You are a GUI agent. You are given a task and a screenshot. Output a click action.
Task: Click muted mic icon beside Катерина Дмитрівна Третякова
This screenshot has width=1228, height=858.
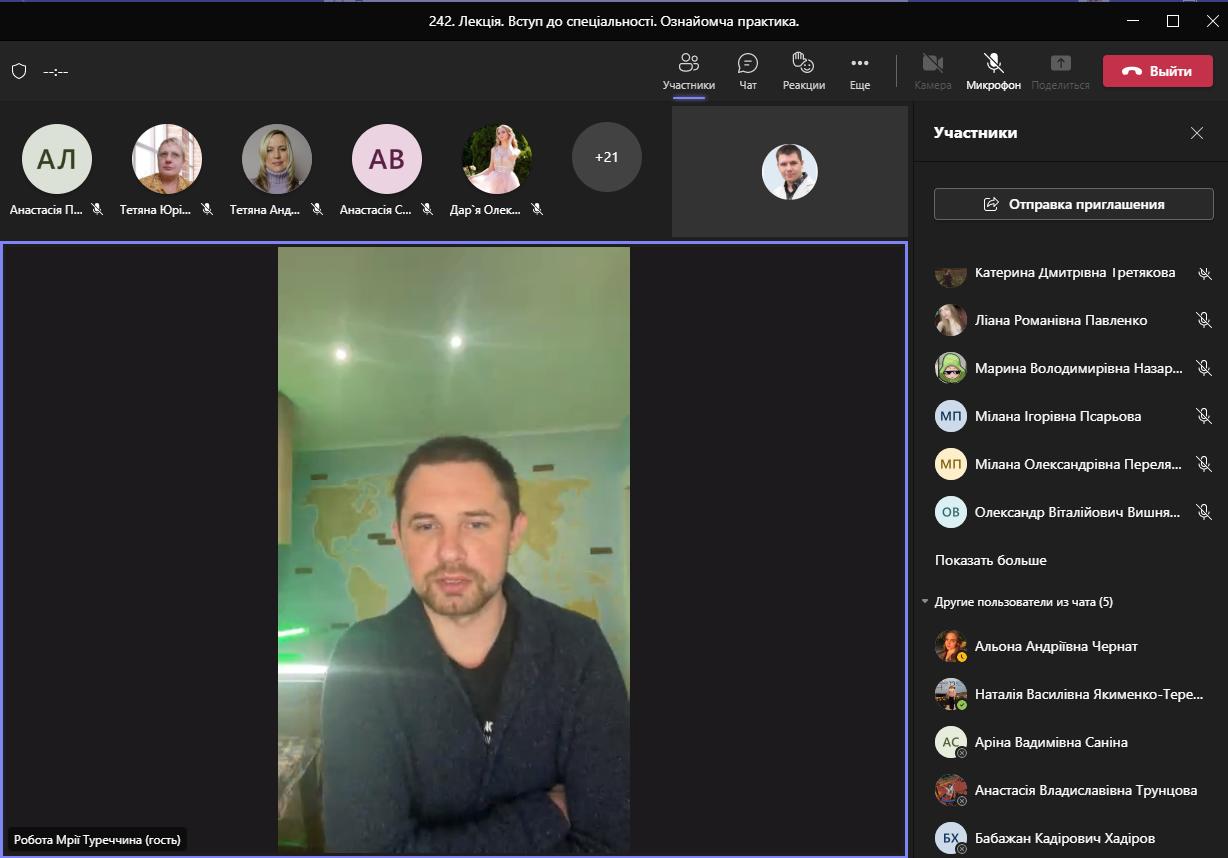(1204, 273)
